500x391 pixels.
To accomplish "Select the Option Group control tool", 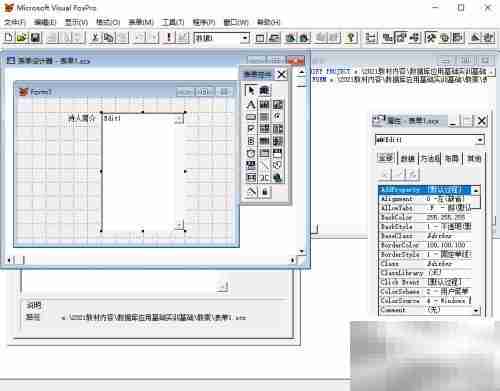I will coord(277,117).
